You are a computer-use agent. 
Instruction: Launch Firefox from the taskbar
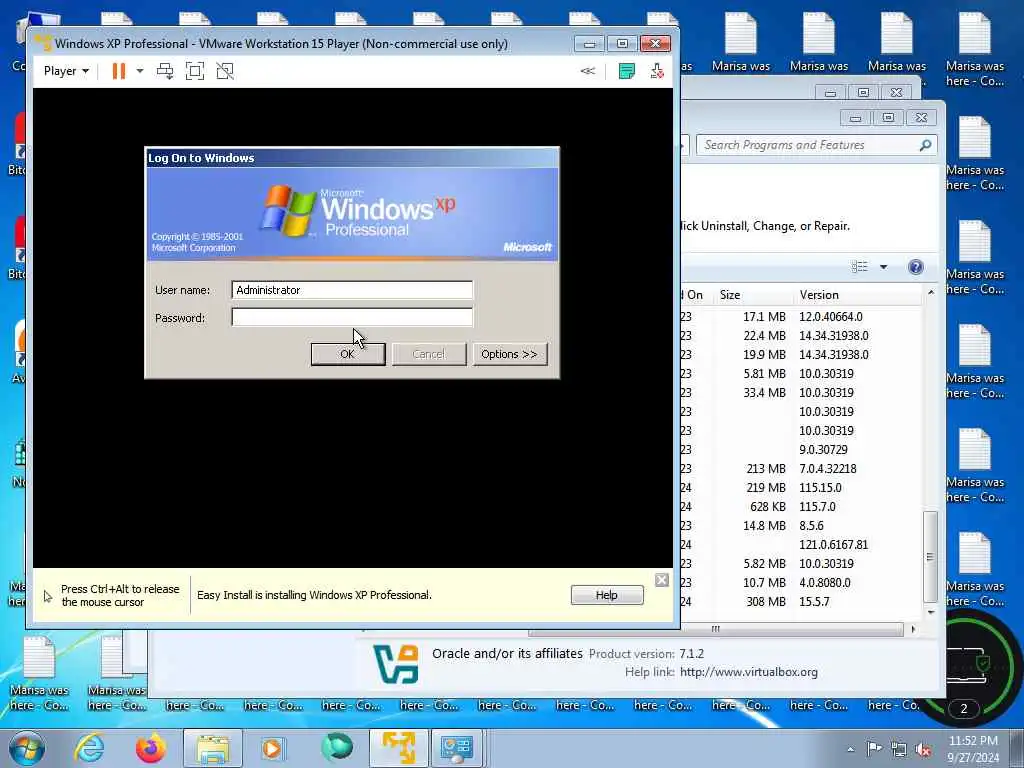pyautogui.click(x=150, y=748)
